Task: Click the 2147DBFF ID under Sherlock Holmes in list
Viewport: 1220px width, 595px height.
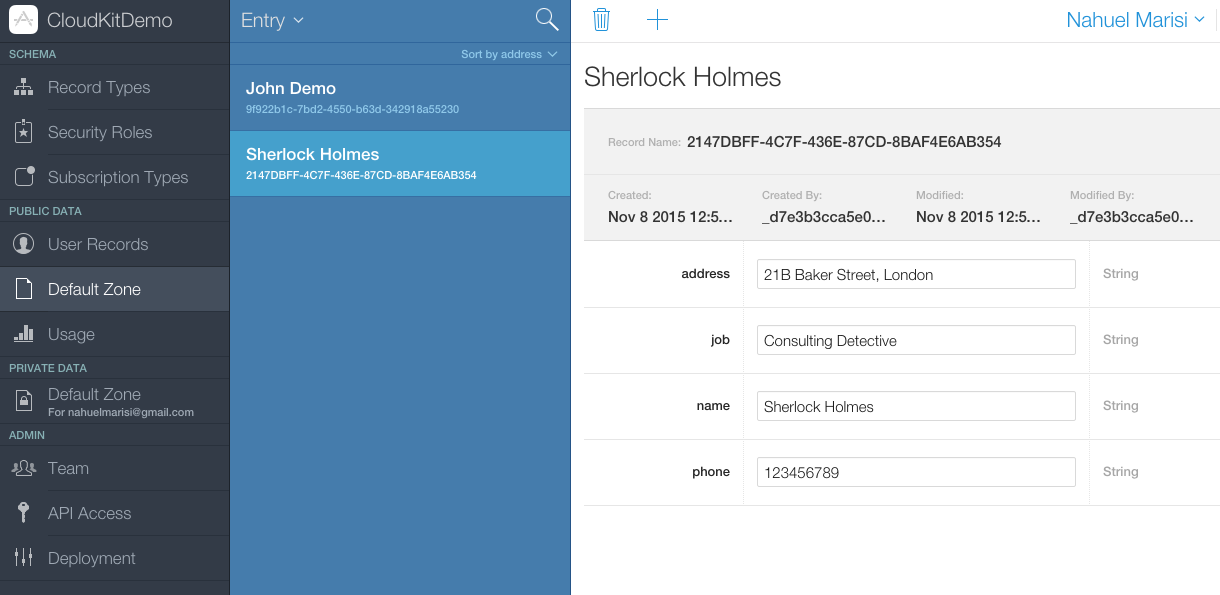Action: click(x=361, y=175)
